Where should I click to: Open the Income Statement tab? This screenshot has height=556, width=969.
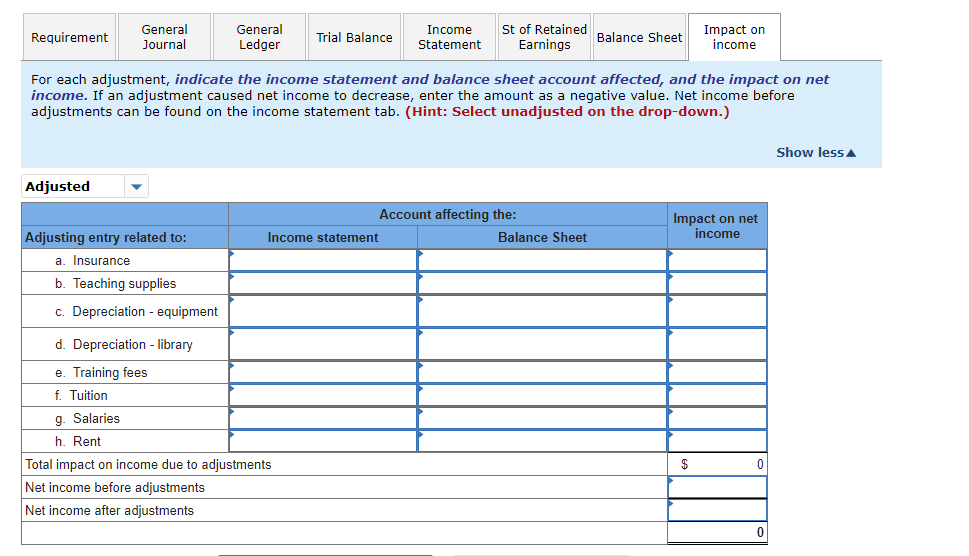449,37
